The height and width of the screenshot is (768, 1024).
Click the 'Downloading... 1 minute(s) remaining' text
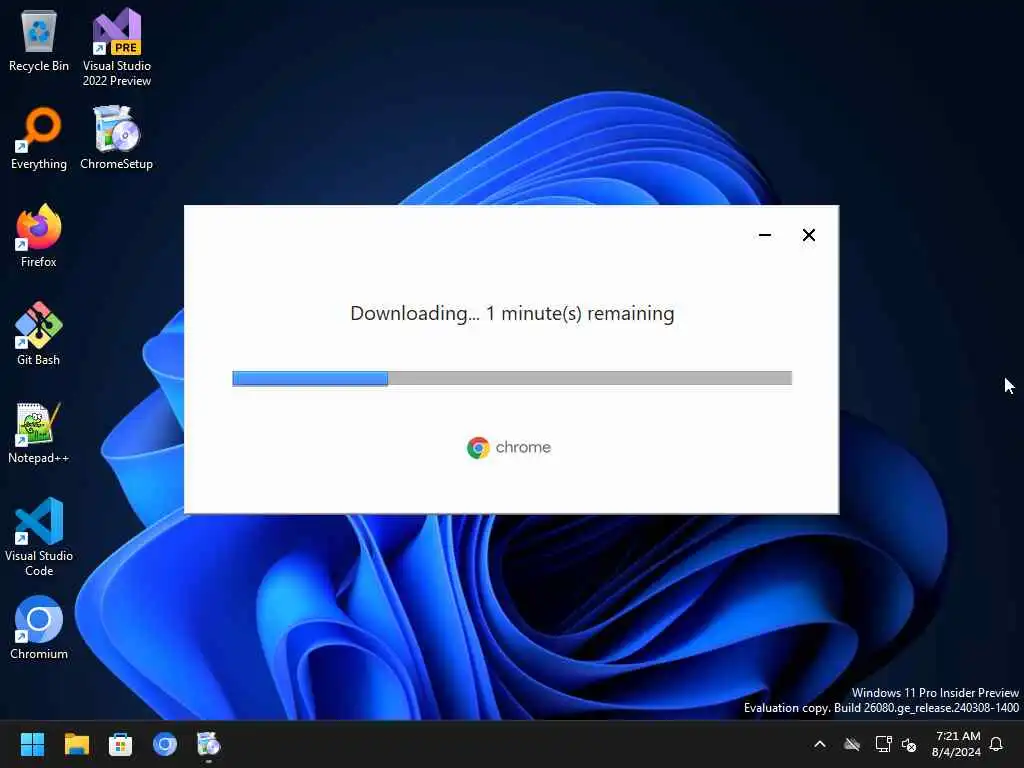tap(512, 313)
